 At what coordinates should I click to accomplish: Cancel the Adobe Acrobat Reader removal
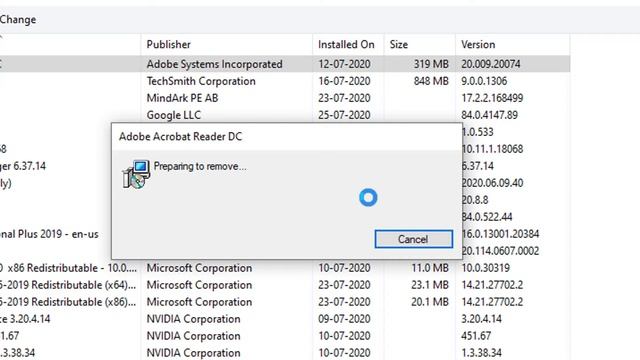(x=413, y=239)
